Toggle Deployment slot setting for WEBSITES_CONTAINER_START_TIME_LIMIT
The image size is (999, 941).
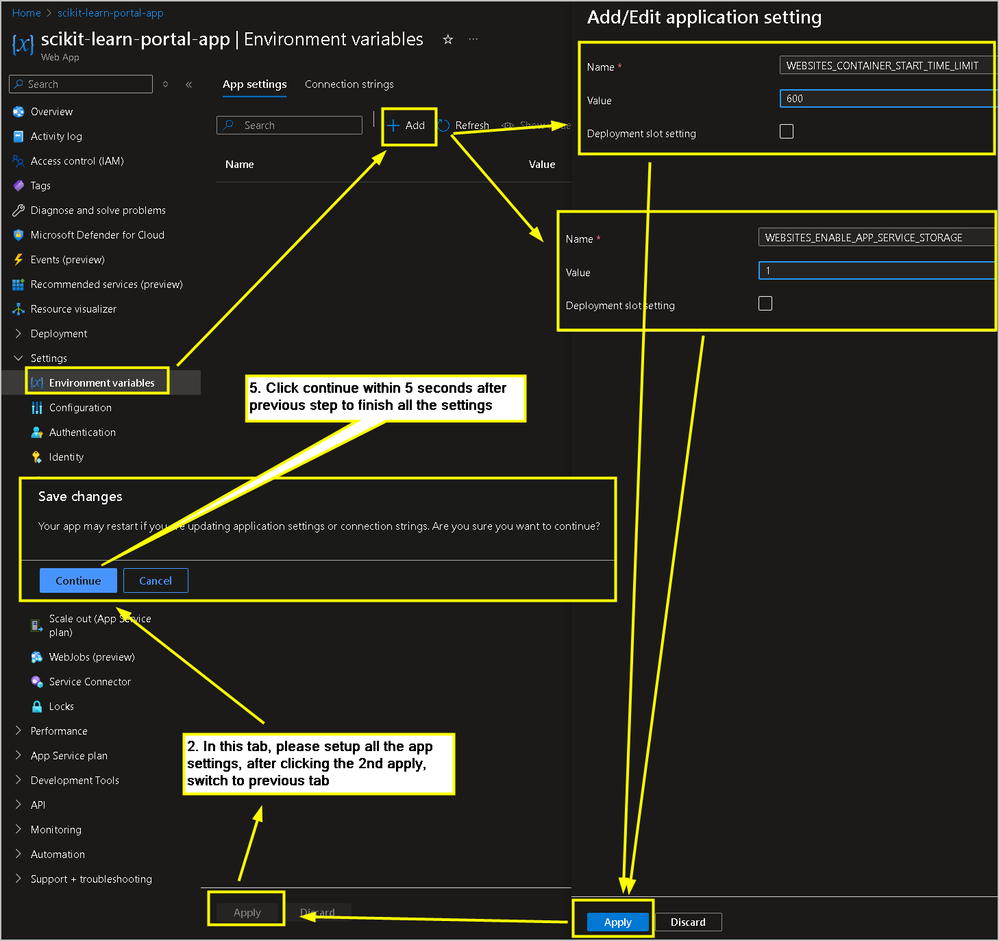[786, 131]
